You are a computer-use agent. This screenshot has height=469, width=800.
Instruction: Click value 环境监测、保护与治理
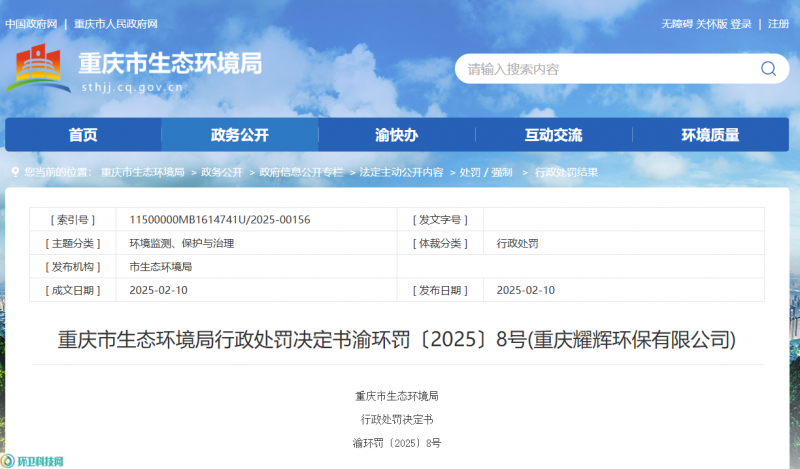point(182,243)
